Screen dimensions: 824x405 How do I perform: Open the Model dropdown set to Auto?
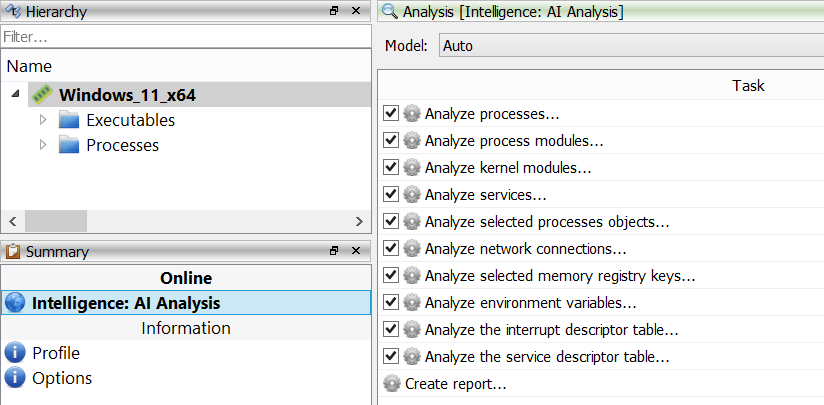[630, 46]
